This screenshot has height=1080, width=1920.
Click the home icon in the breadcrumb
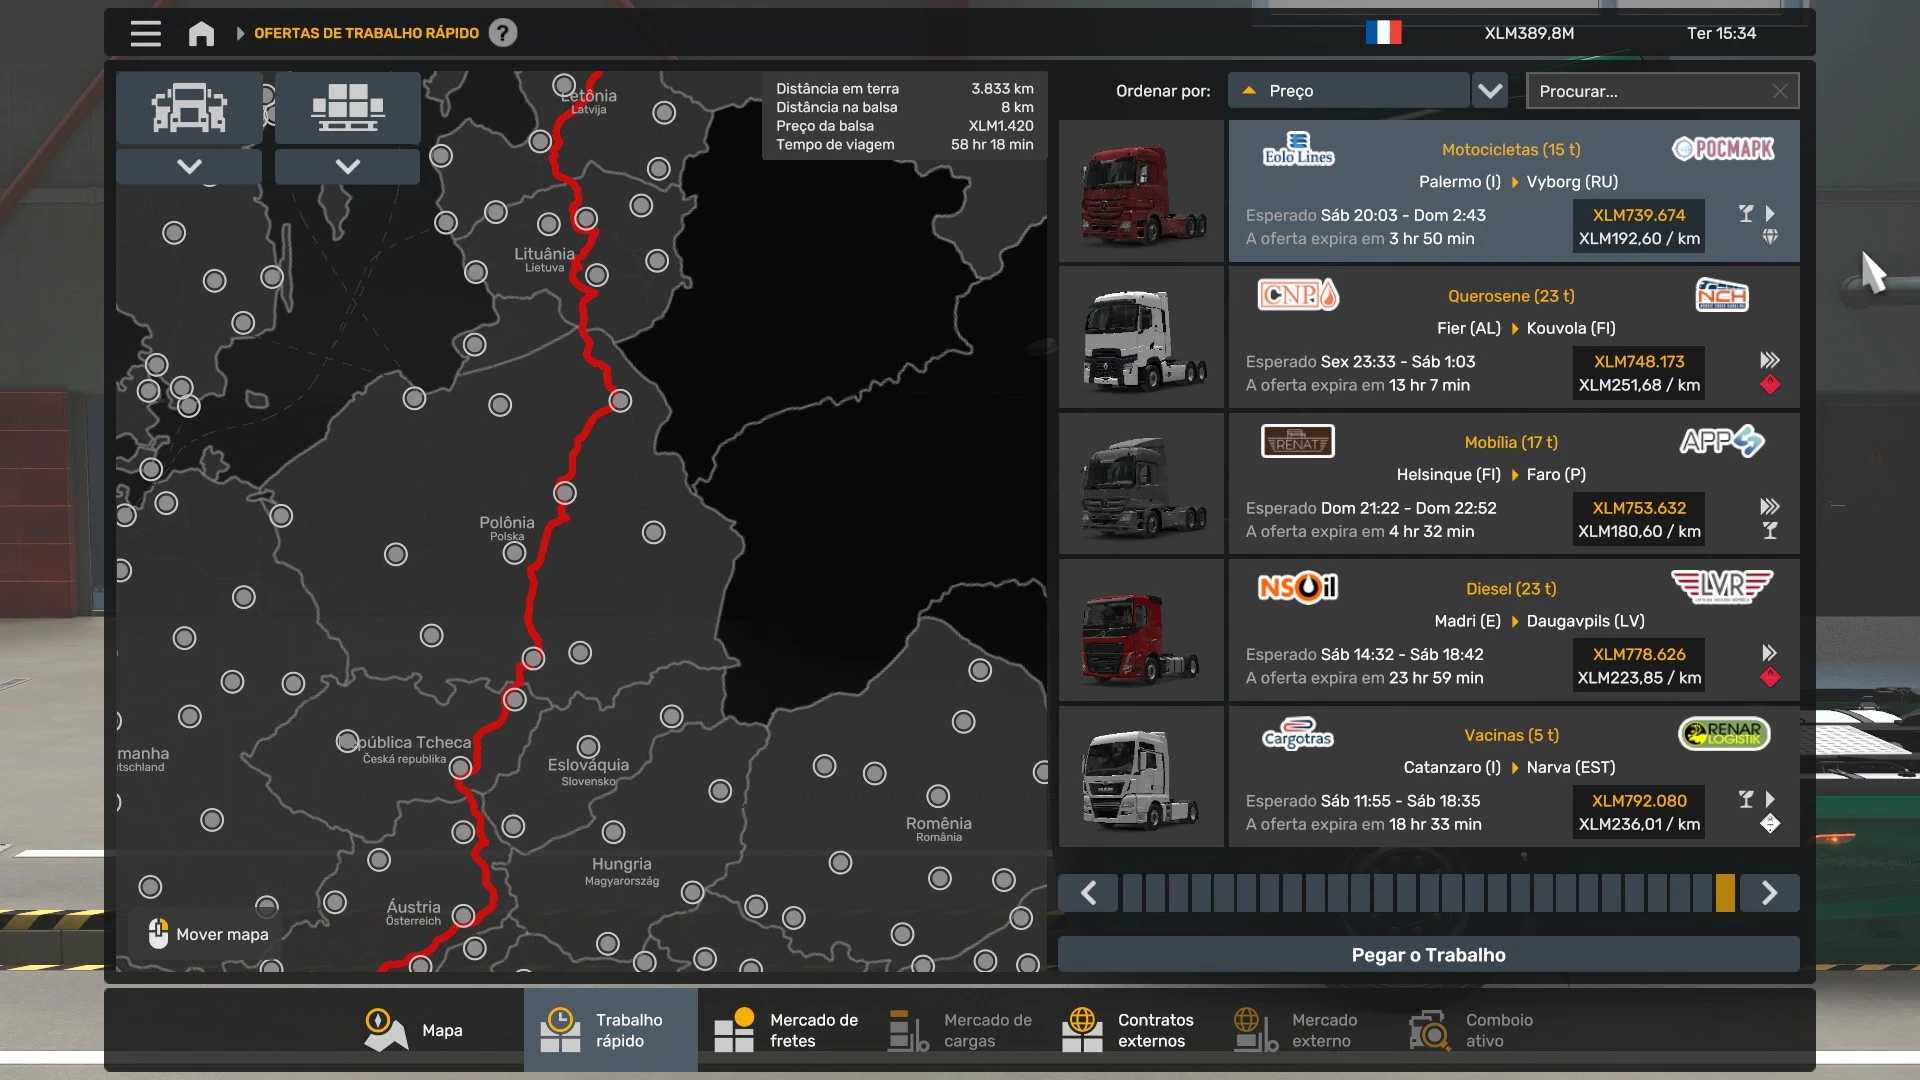[201, 33]
